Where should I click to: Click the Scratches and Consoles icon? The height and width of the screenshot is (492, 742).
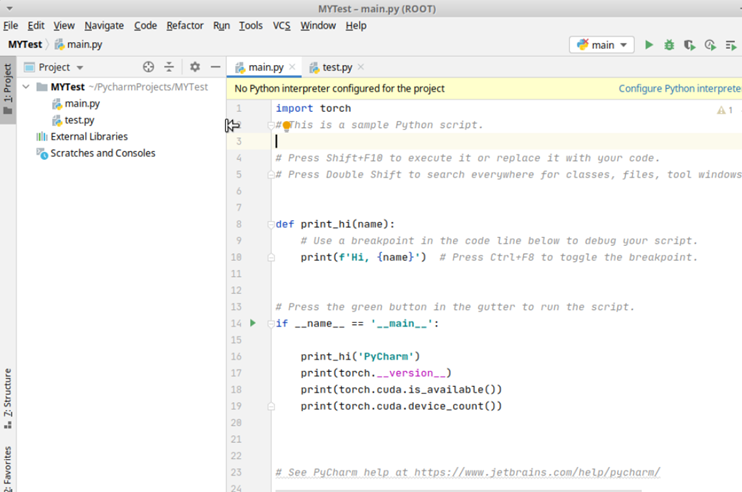click(42, 153)
